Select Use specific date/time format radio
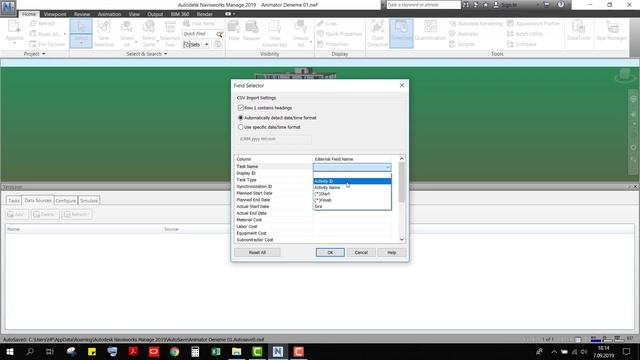This screenshot has width=640, height=360. pos(240,127)
